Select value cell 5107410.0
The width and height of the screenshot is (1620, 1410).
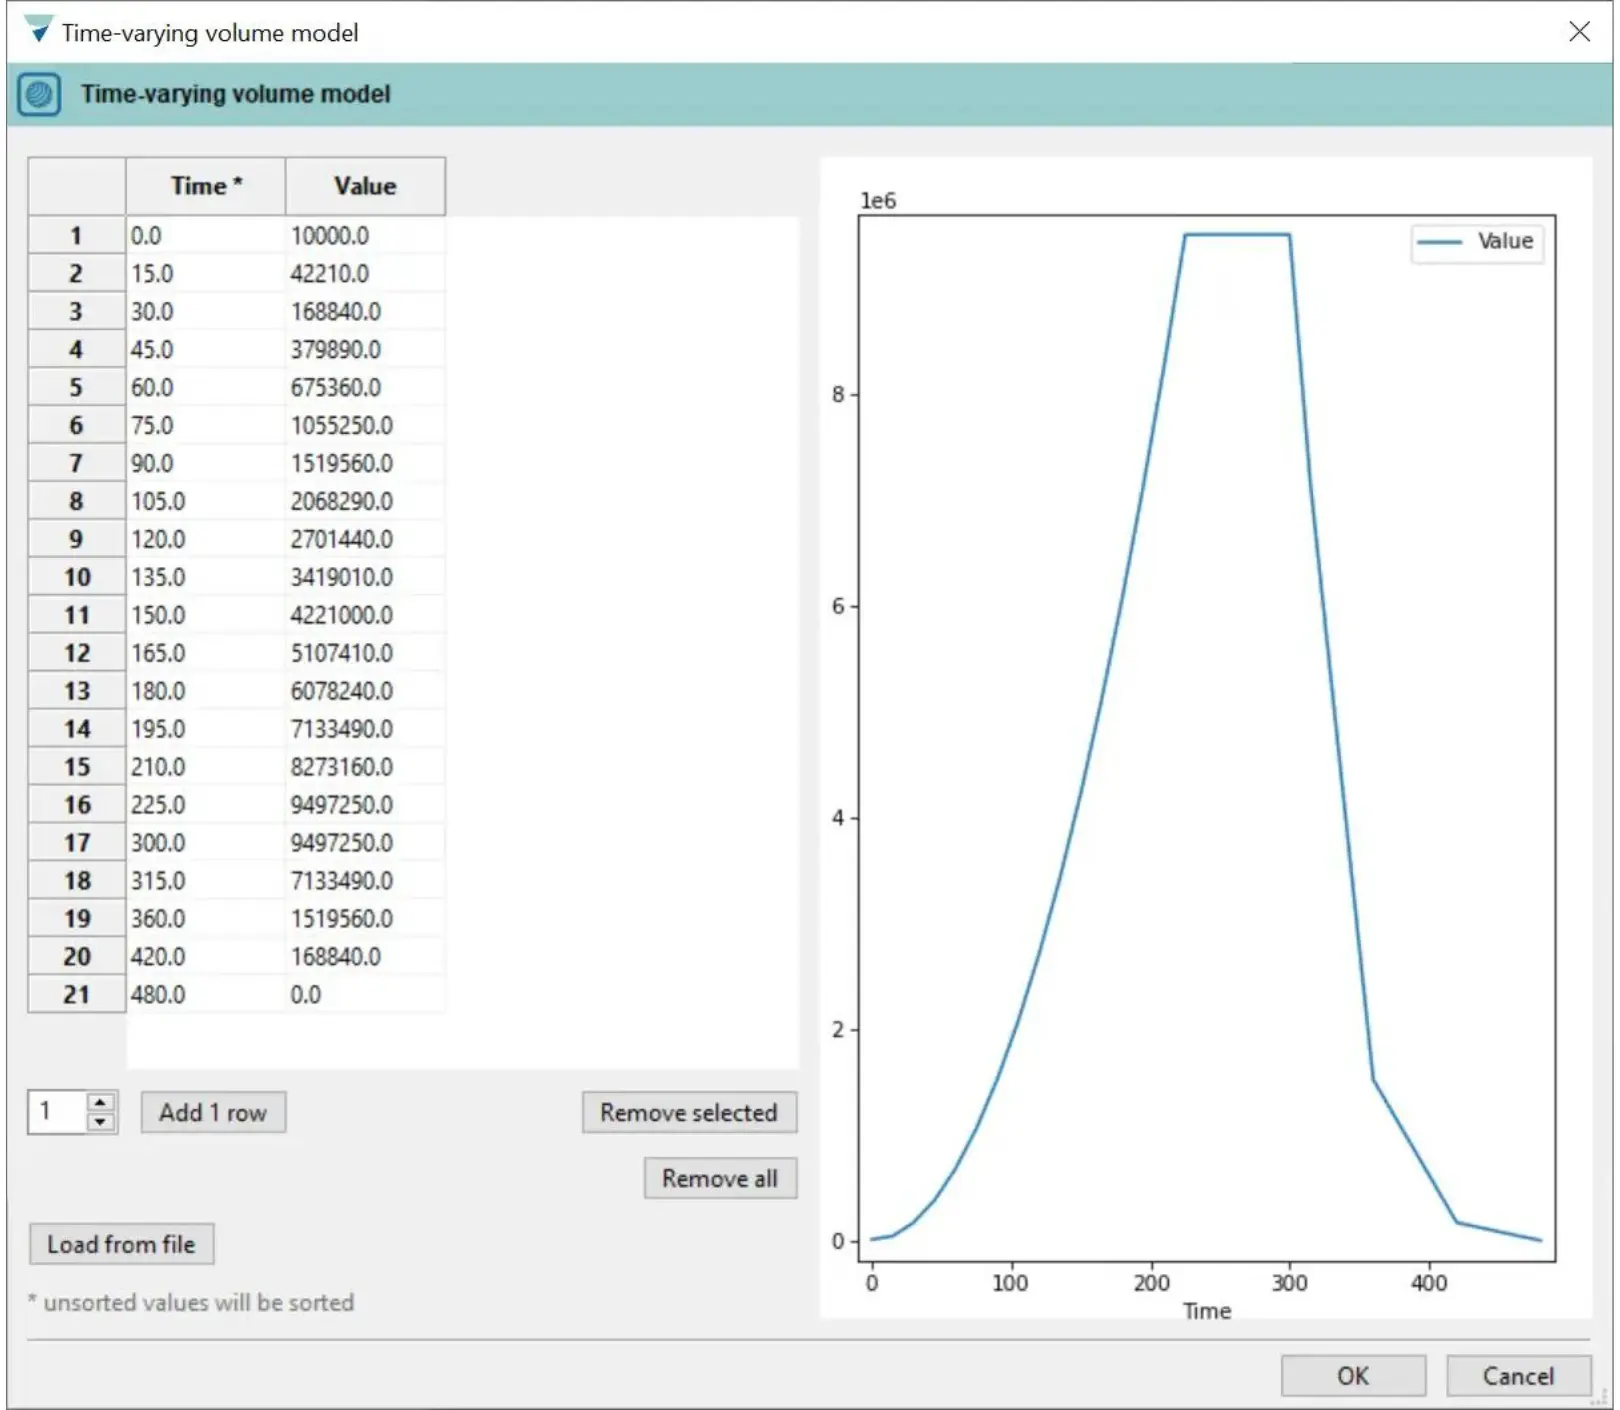coord(365,653)
